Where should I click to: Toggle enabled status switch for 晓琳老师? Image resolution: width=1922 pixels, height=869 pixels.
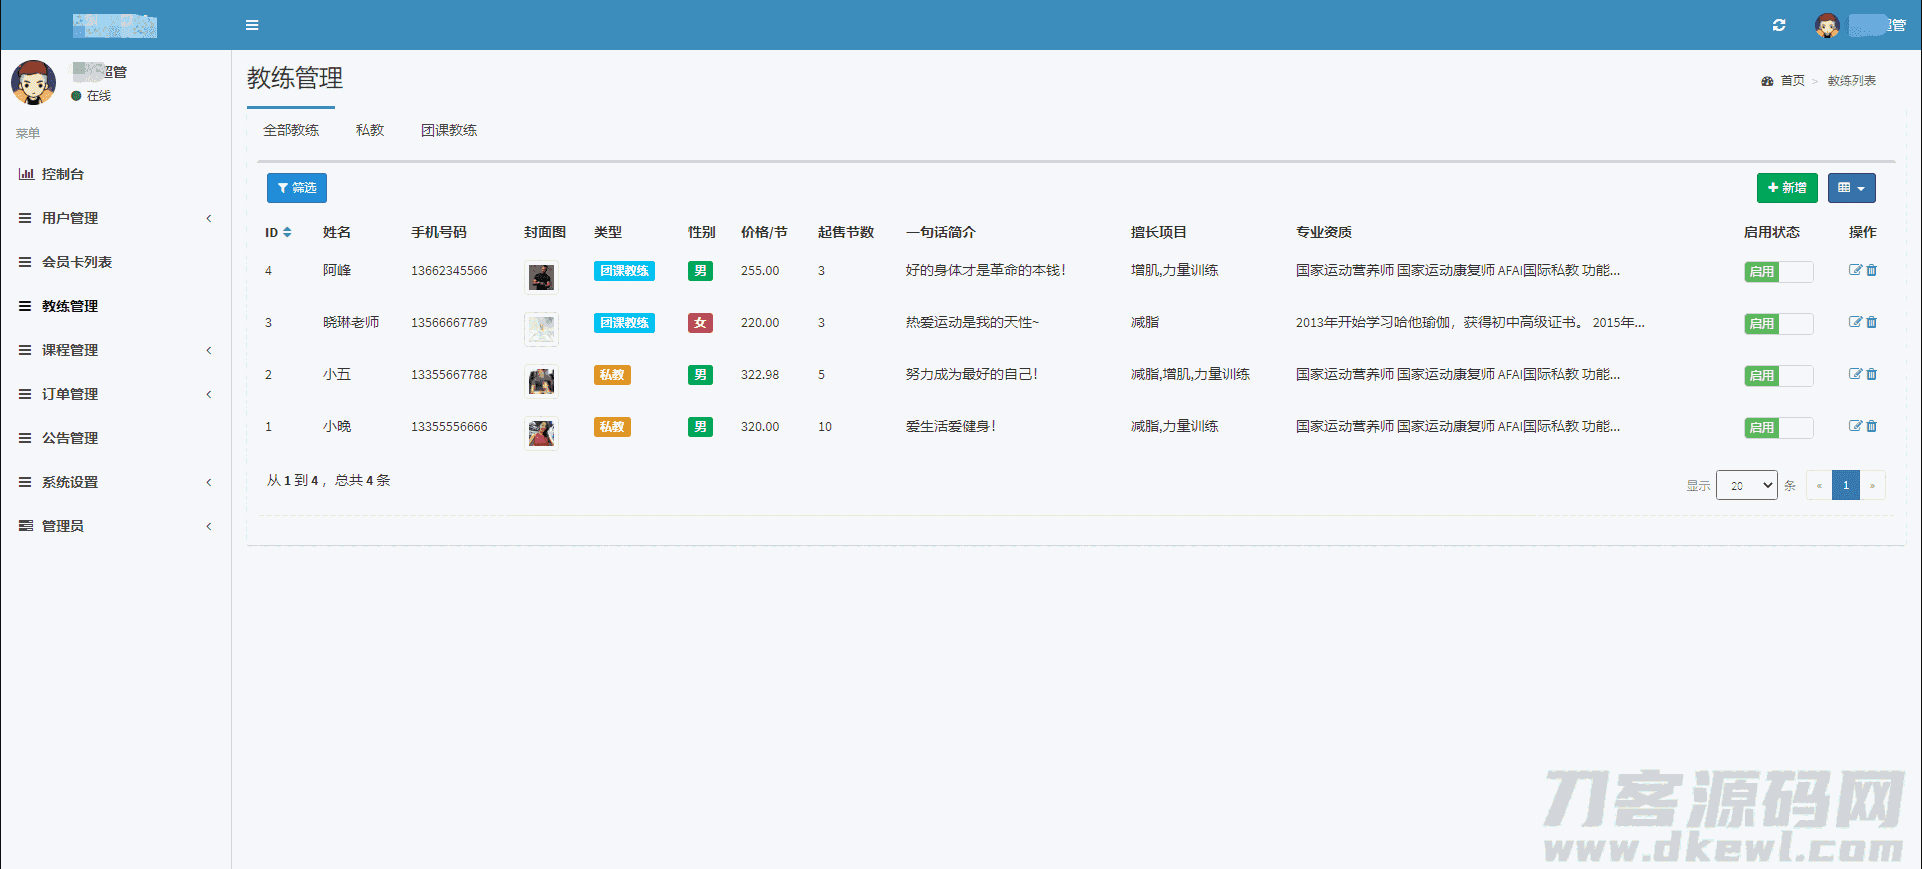pyautogui.click(x=1778, y=324)
